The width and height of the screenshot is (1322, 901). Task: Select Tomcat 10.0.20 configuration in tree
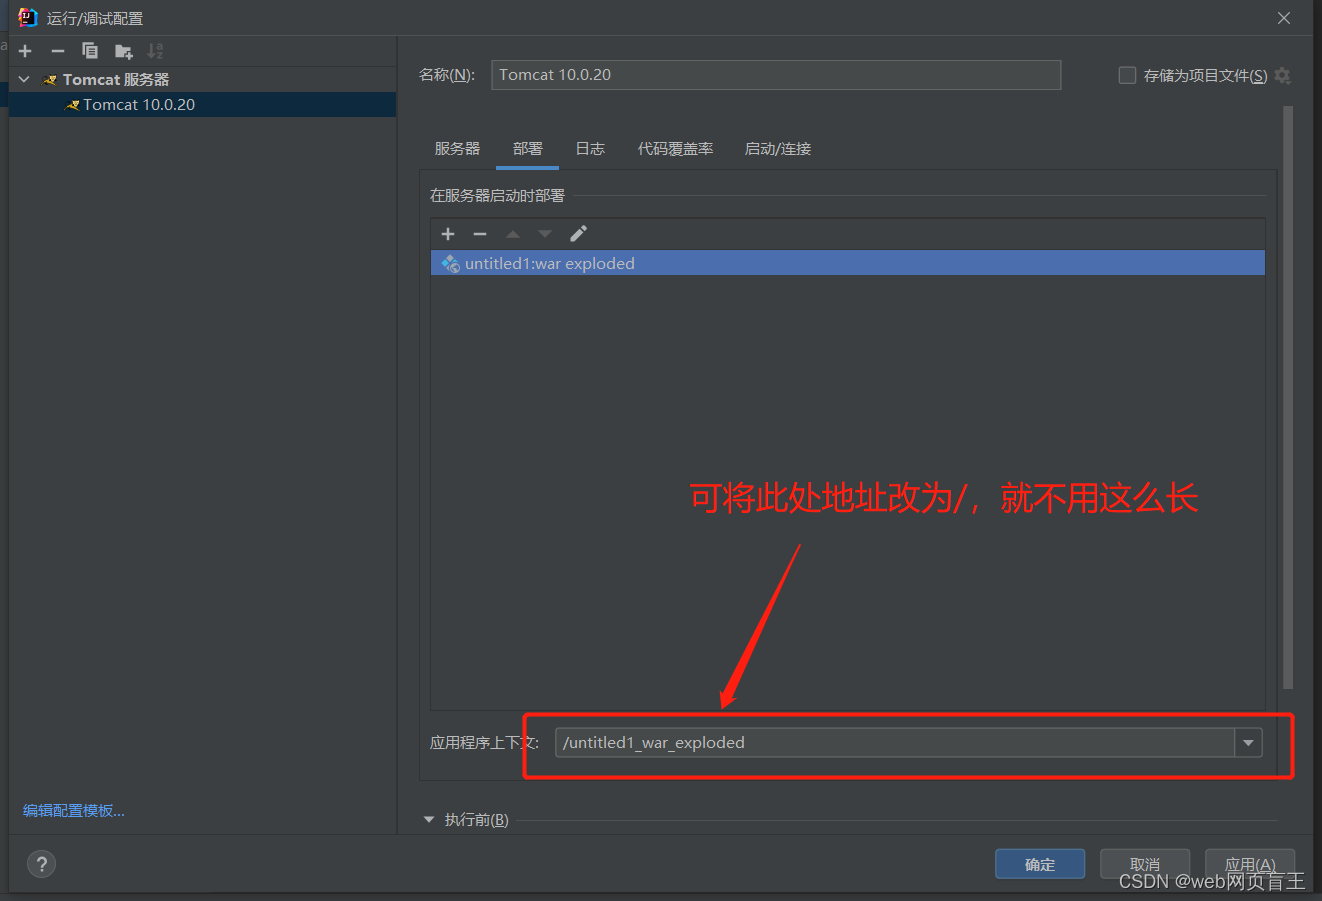point(202,104)
